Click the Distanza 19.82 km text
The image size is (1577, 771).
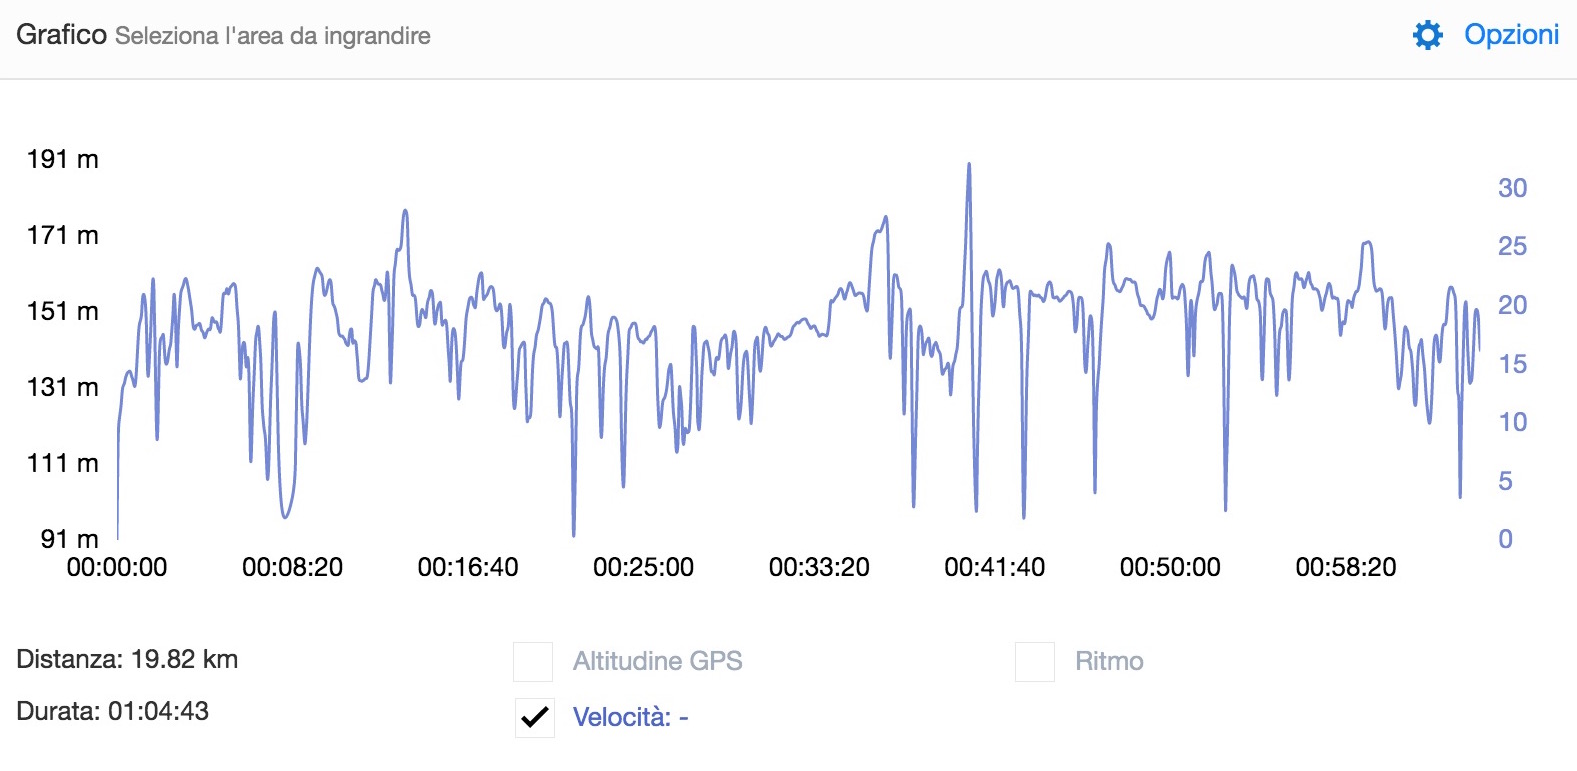127,660
